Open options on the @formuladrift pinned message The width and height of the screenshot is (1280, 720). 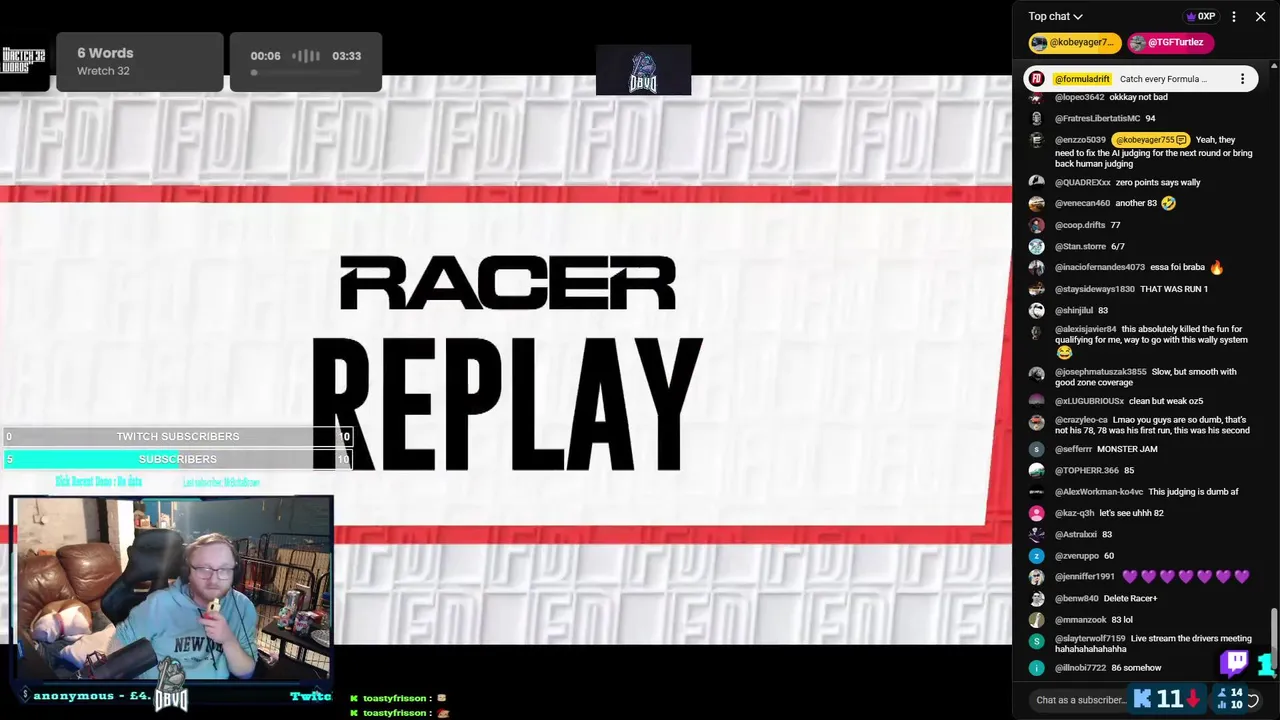point(1242,79)
